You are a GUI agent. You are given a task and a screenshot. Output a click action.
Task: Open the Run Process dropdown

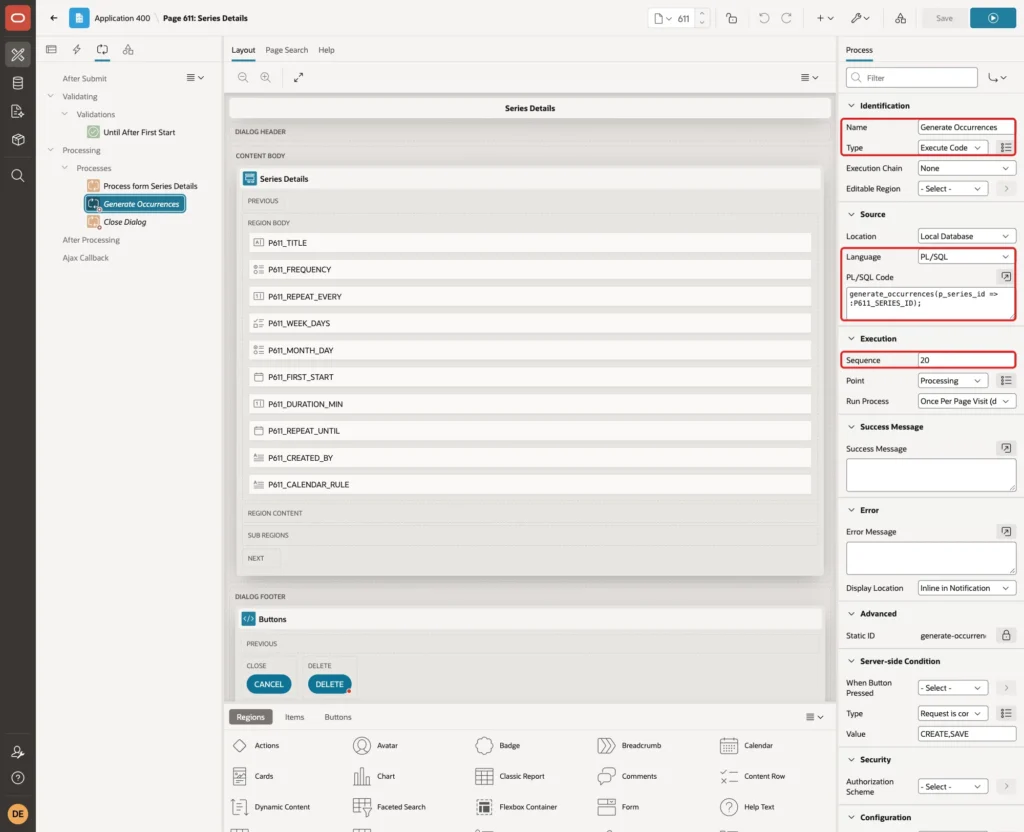(967, 401)
